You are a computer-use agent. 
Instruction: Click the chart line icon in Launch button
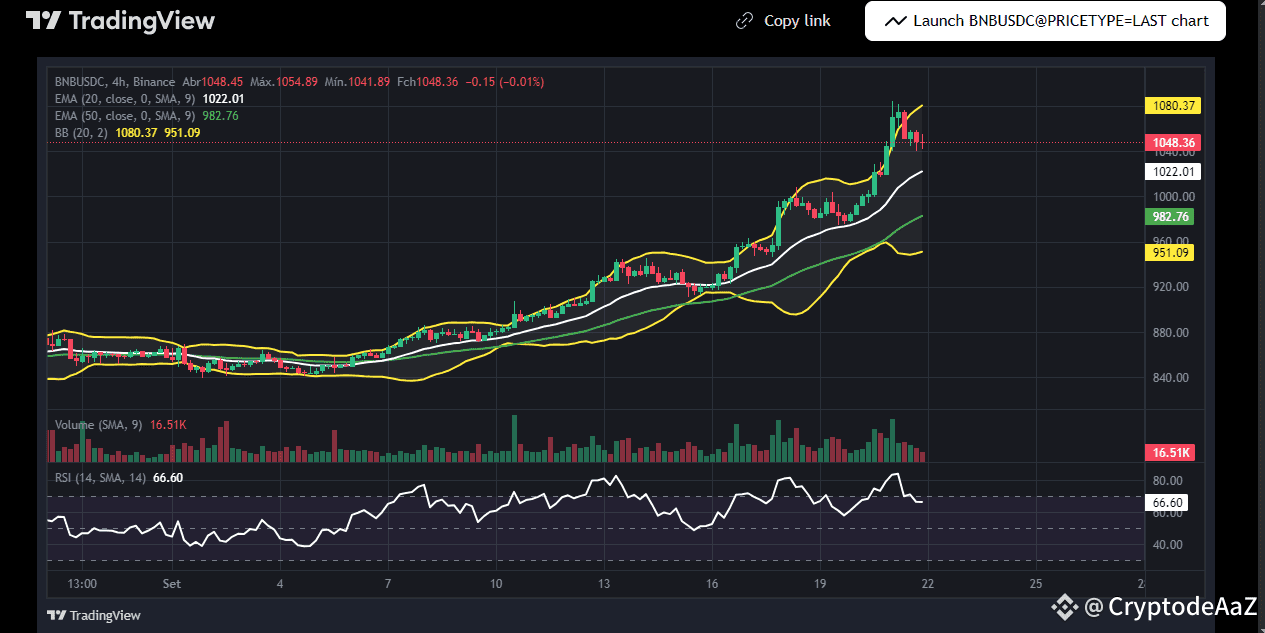895,21
